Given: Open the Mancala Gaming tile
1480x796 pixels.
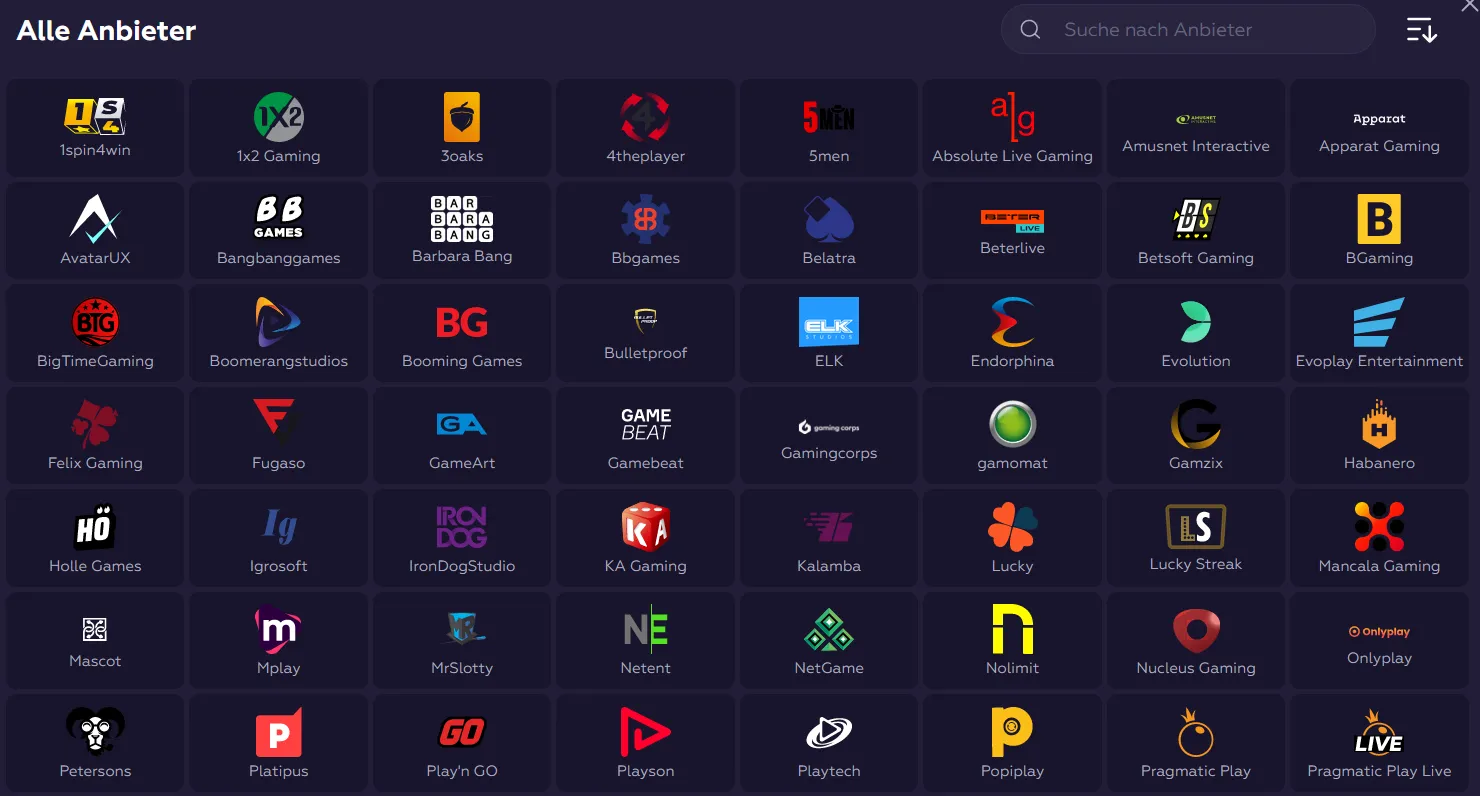Looking at the screenshot, I should pyautogui.click(x=1379, y=538).
